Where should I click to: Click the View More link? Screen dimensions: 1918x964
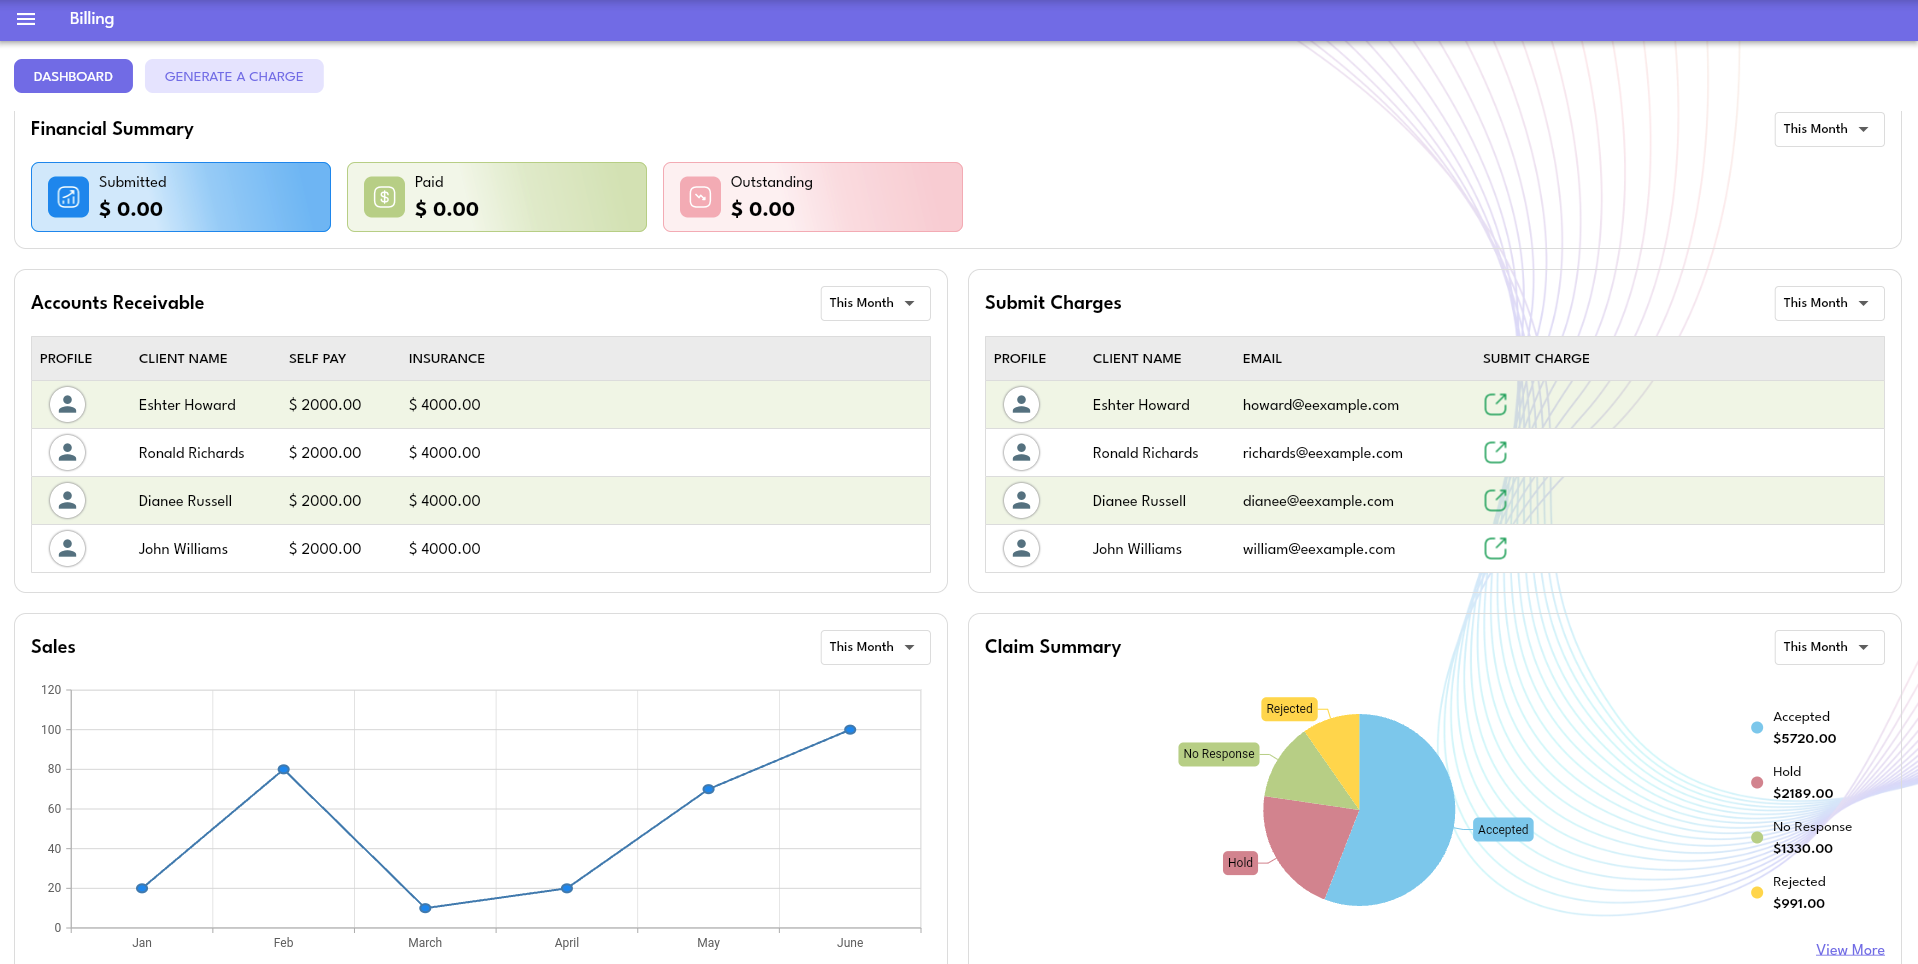(x=1849, y=949)
